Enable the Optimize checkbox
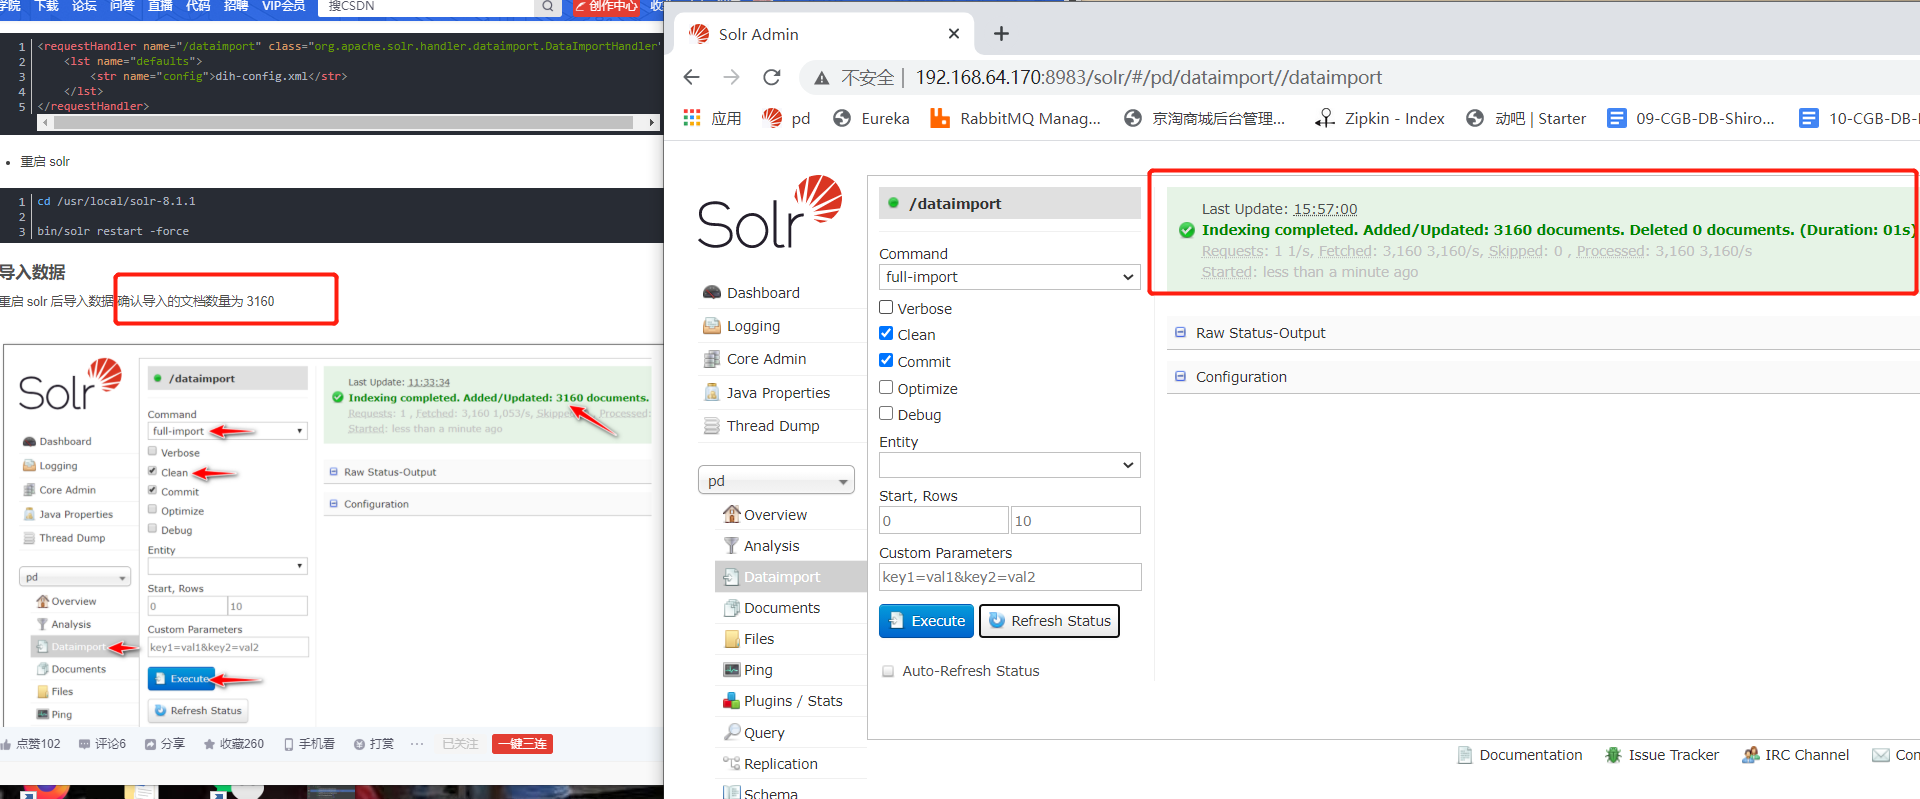1920x799 pixels. click(x=886, y=388)
